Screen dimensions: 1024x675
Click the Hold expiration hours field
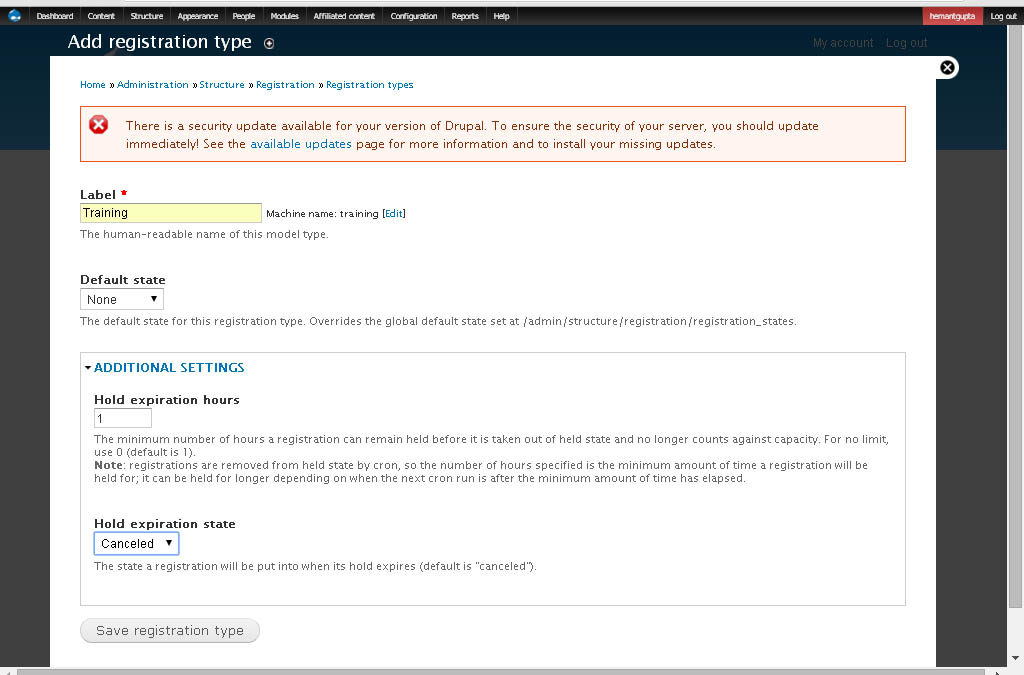coord(123,418)
